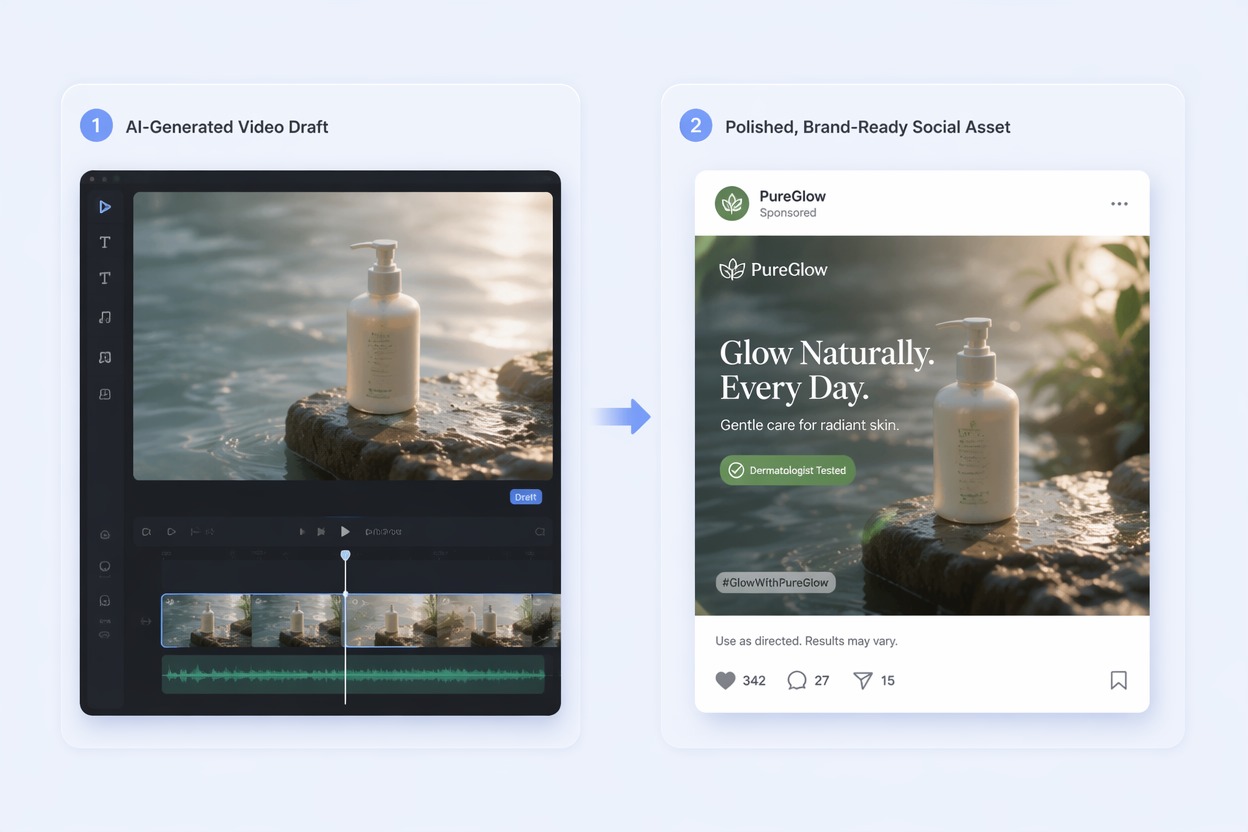Click the 'Glow Naturally. Every Day.' headline
The image size is (1248, 832).
click(x=827, y=370)
